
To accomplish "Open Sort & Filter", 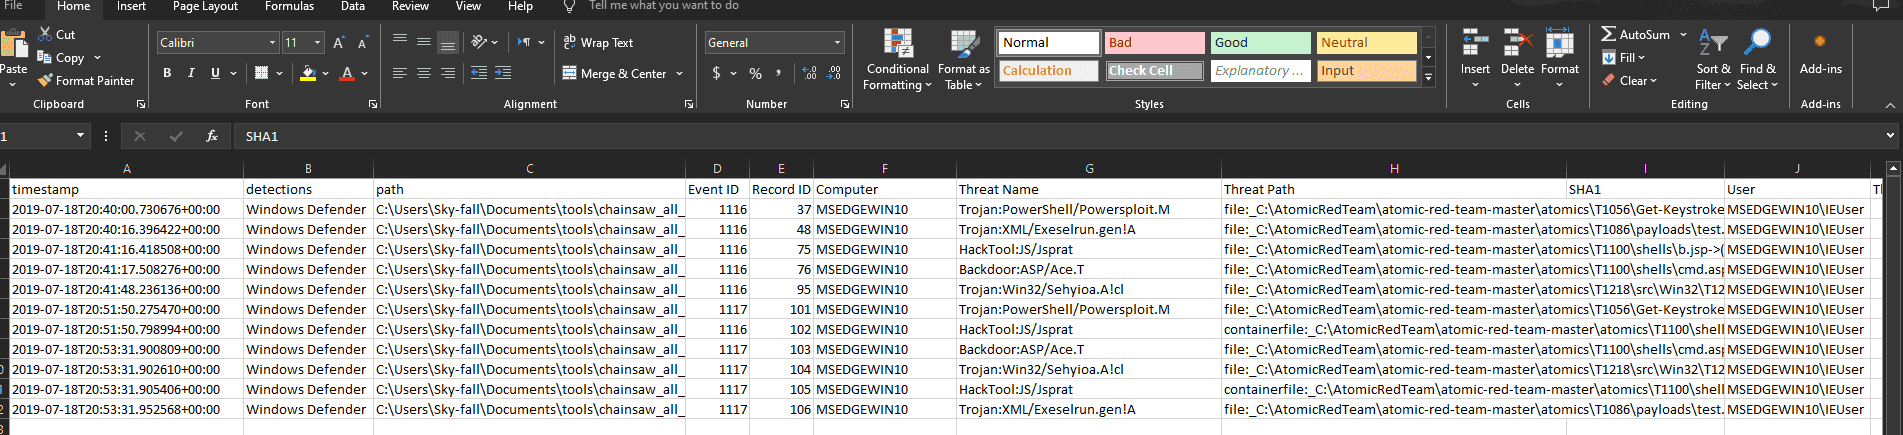I will (1713, 60).
